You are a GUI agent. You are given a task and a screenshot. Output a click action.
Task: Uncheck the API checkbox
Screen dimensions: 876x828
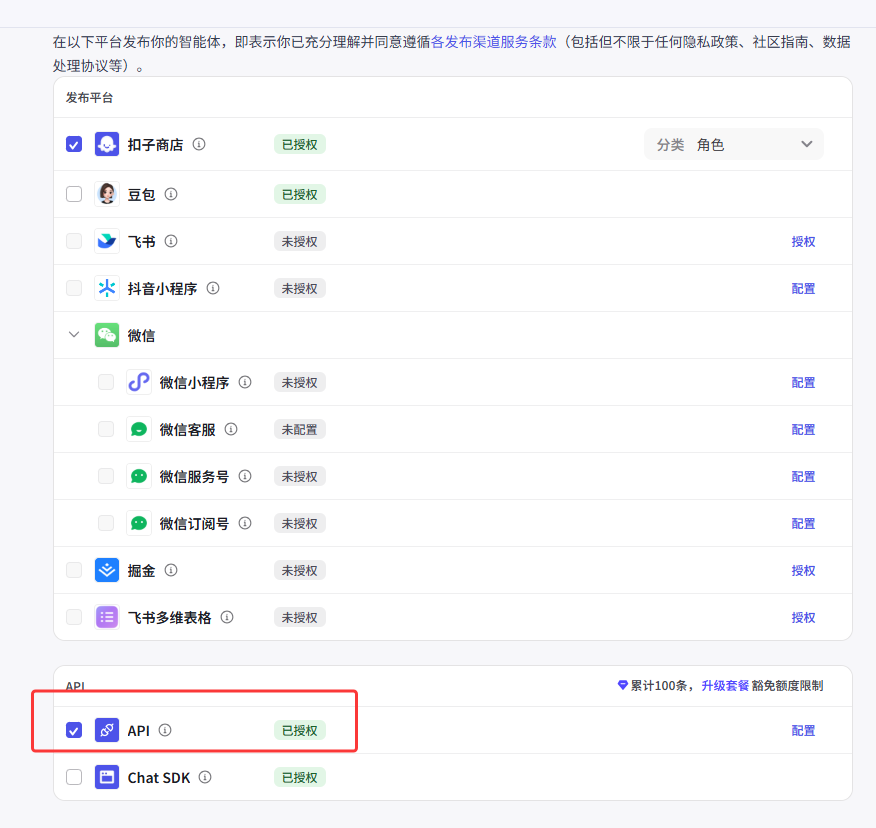[74, 730]
